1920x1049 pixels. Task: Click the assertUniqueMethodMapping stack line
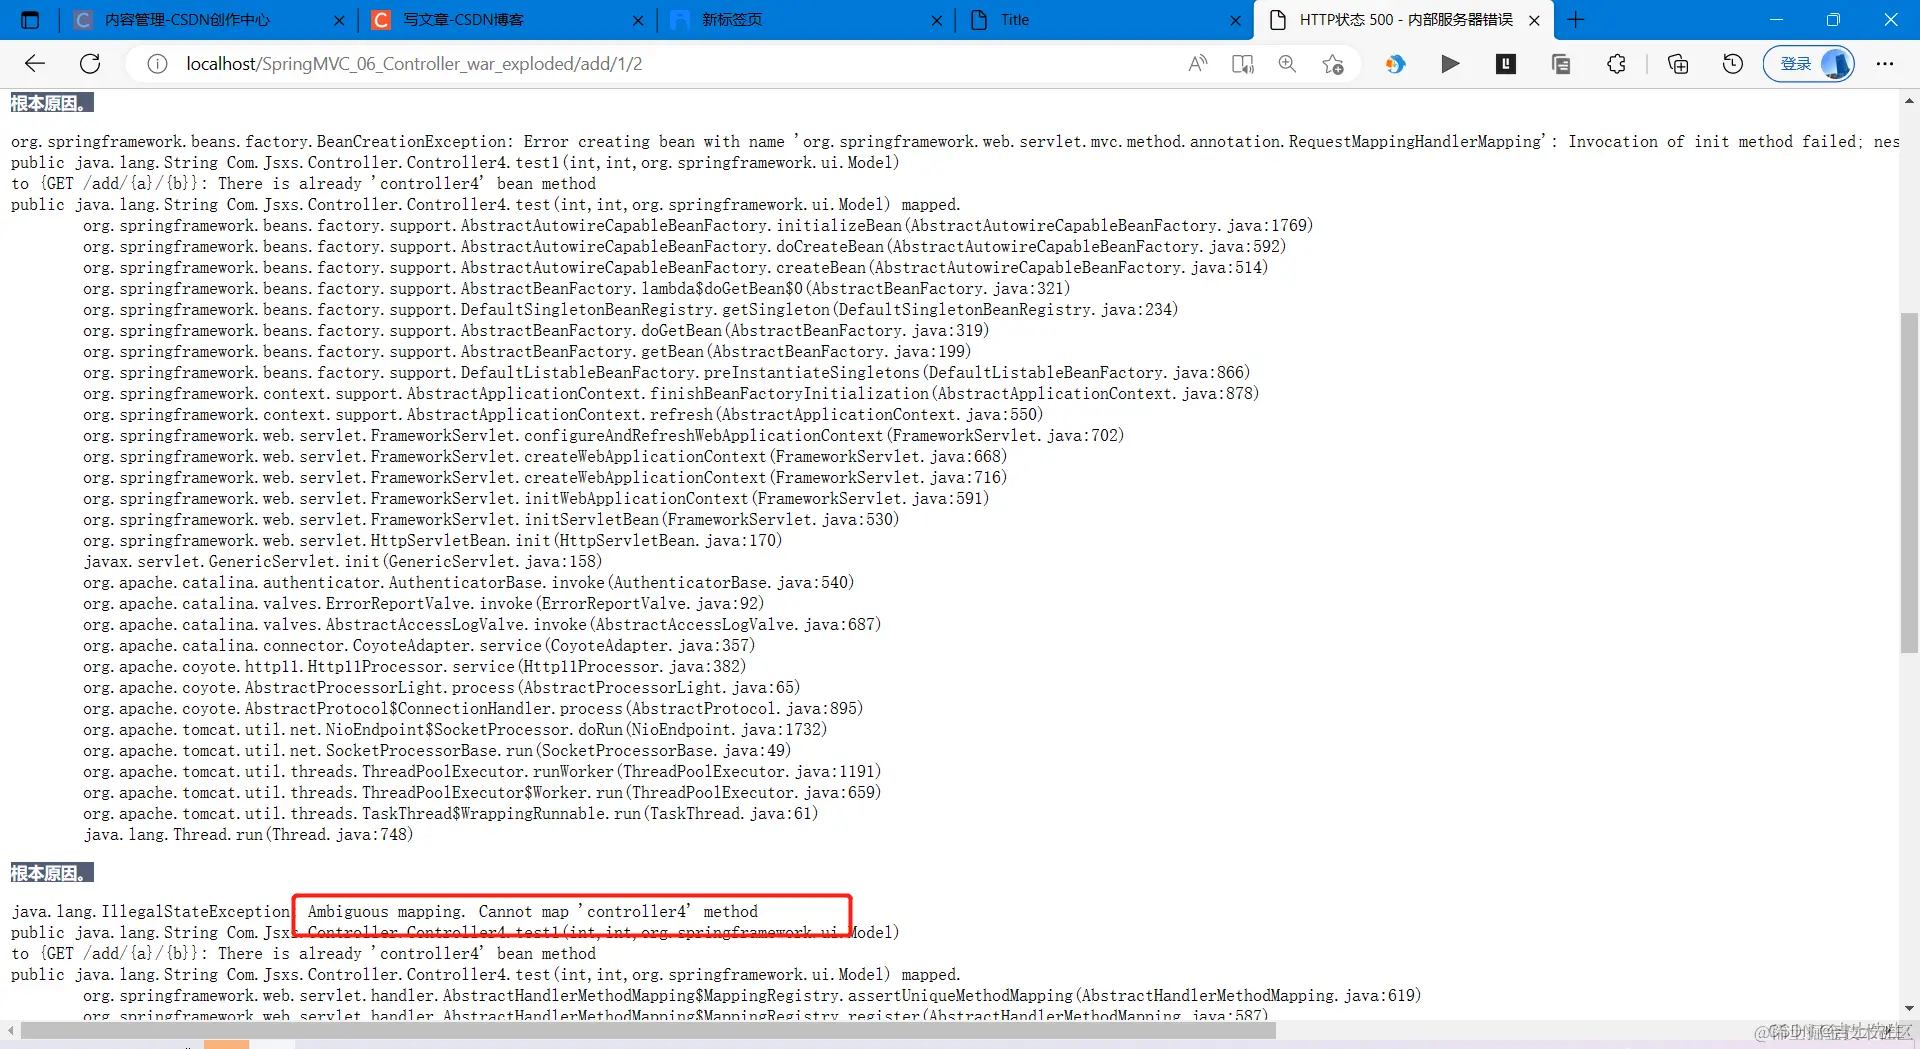click(752, 995)
